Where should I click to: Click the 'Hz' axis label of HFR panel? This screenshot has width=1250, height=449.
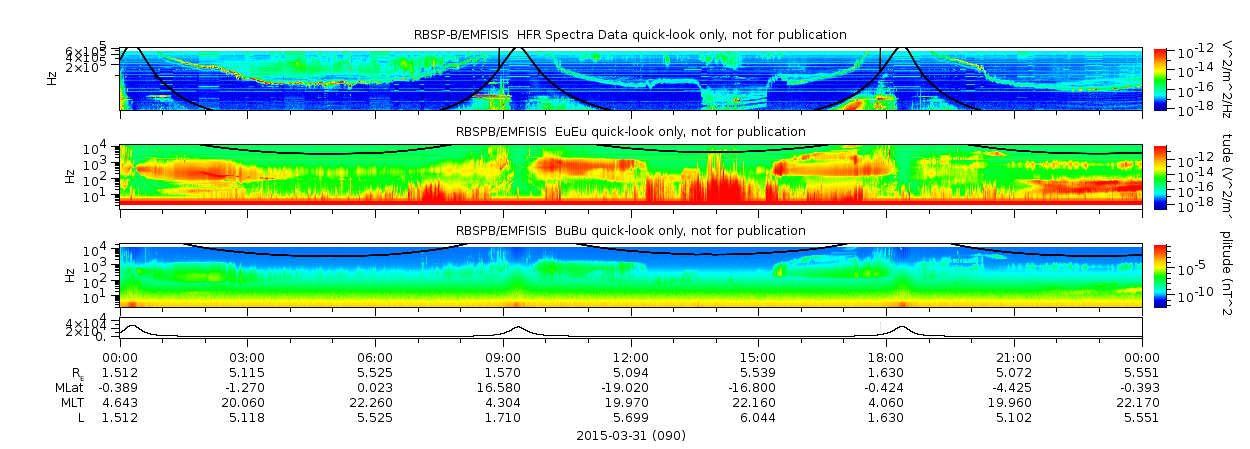(x=52, y=78)
